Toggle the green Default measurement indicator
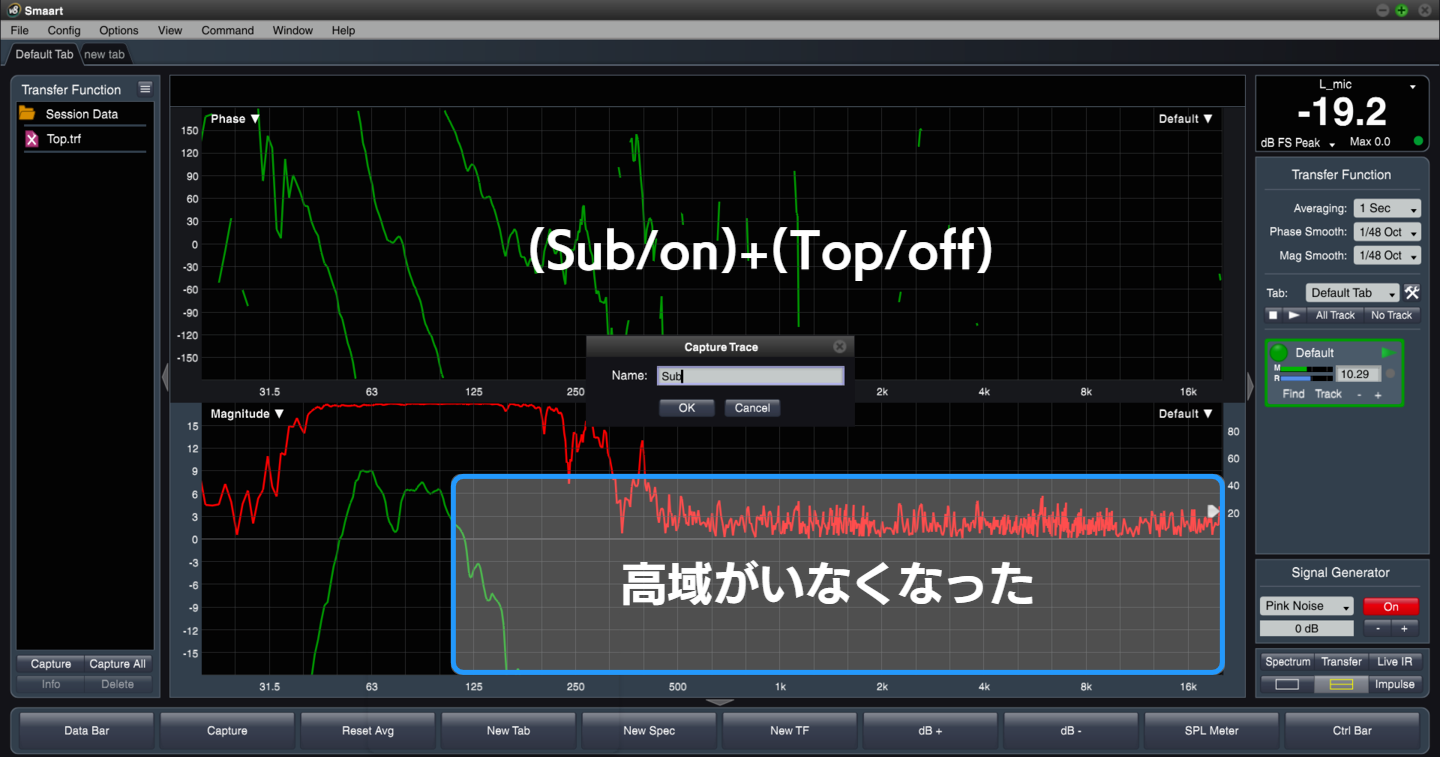 (1278, 353)
